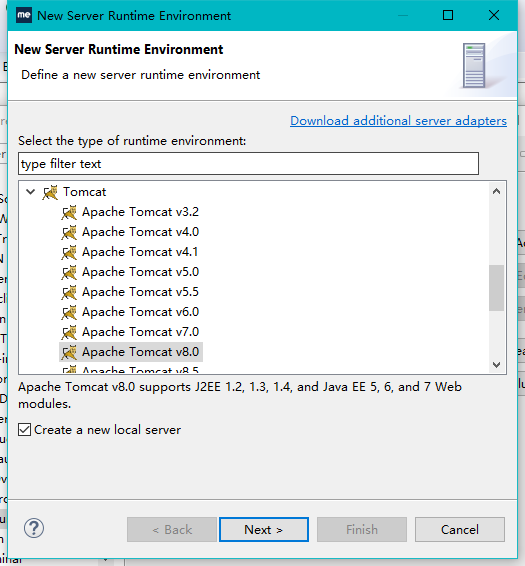
Task: Click the Apache Tomcat v4.1 icon
Action: (69, 252)
